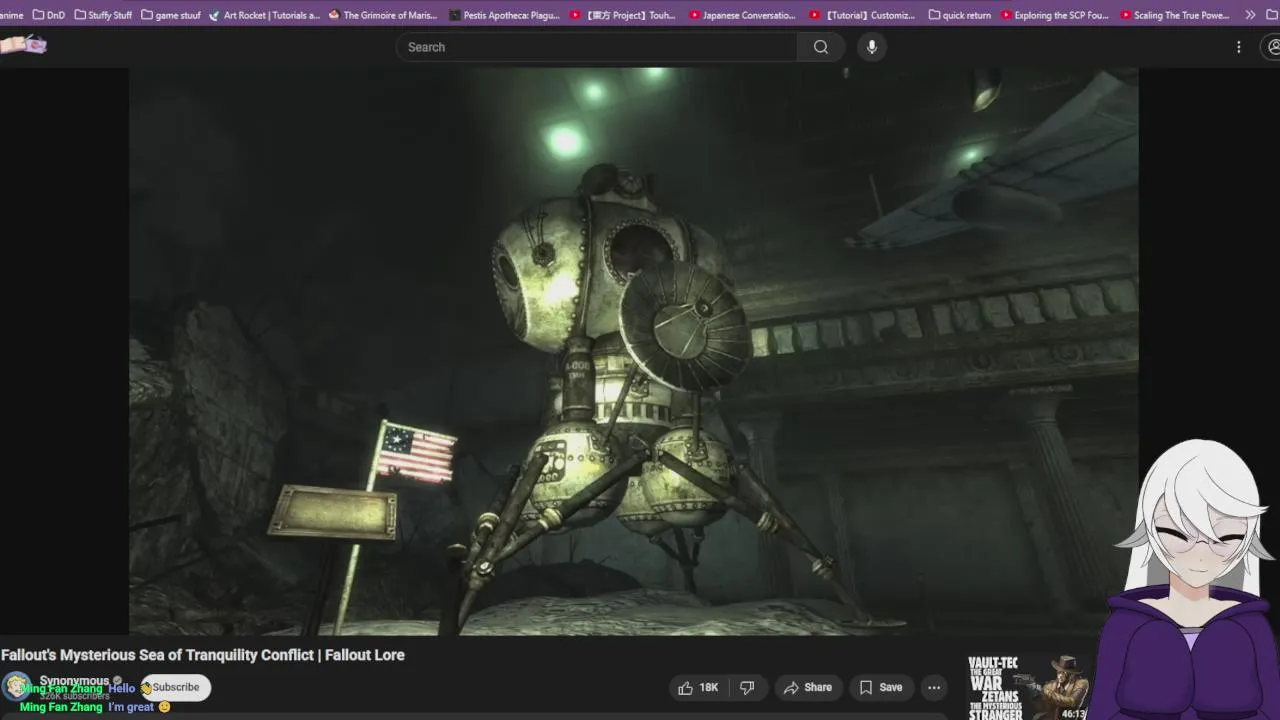
Task: Click chat message "I'm great"
Action: pyautogui.click(x=131, y=707)
